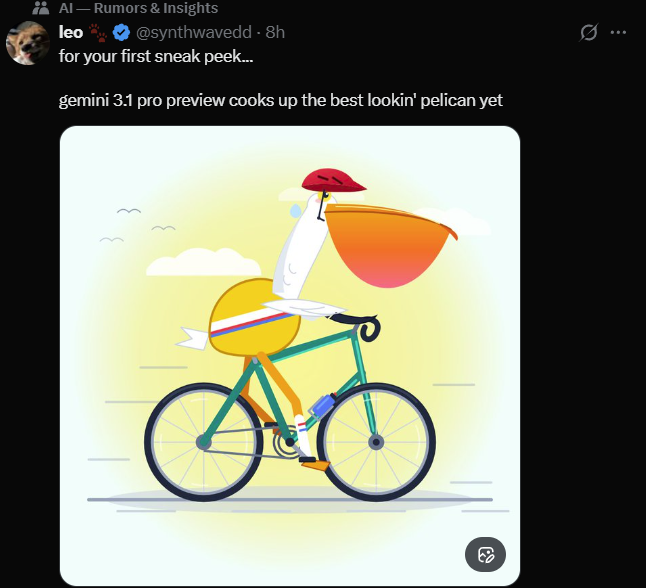Open the @synthwavedd handle link
Screen dimensions: 646x588
pyautogui.click(x=193, y=32)
